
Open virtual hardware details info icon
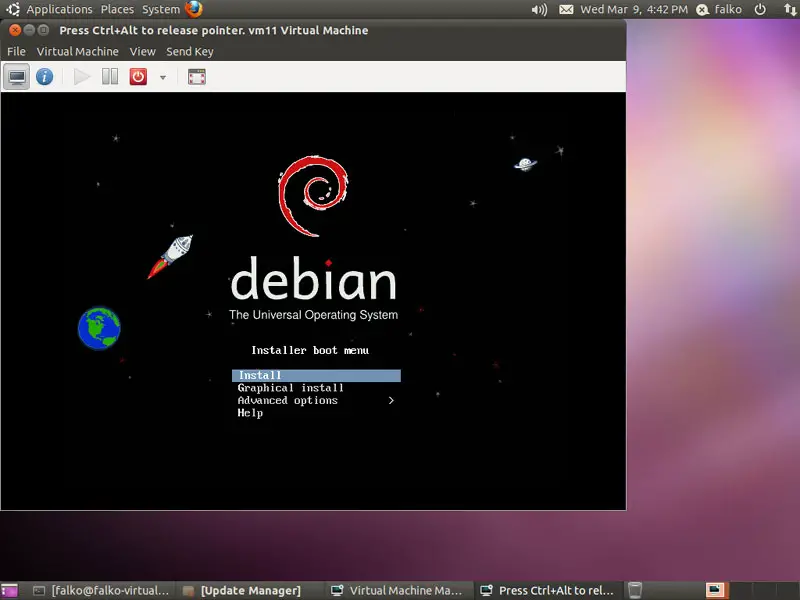tap(44, 77)
